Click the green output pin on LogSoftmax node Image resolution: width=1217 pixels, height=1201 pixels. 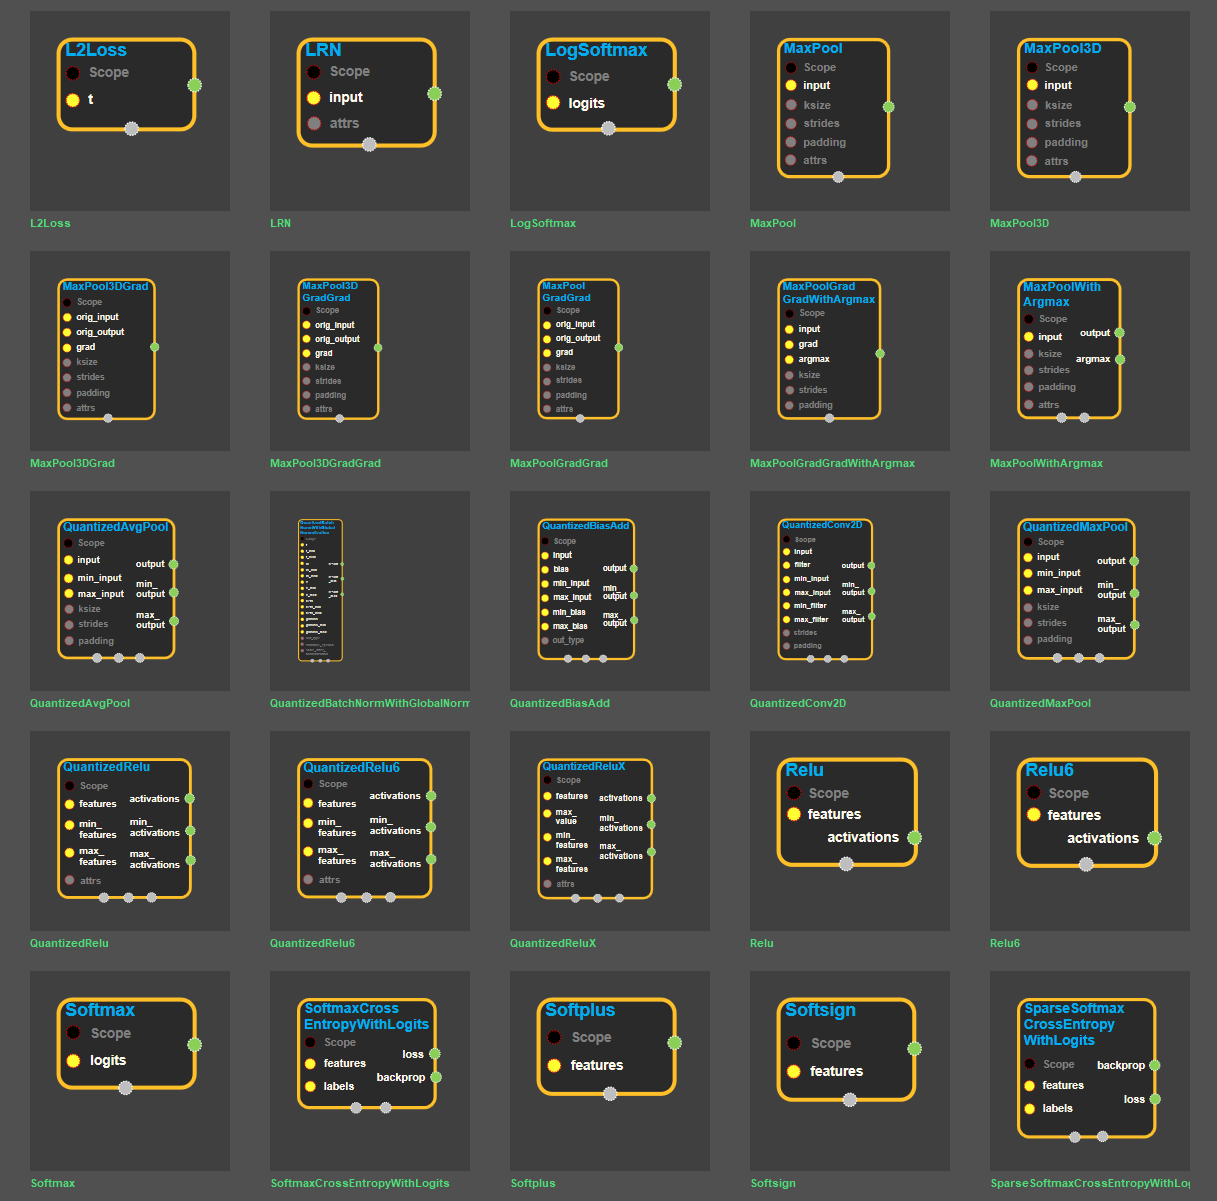(x=675, y=85)
